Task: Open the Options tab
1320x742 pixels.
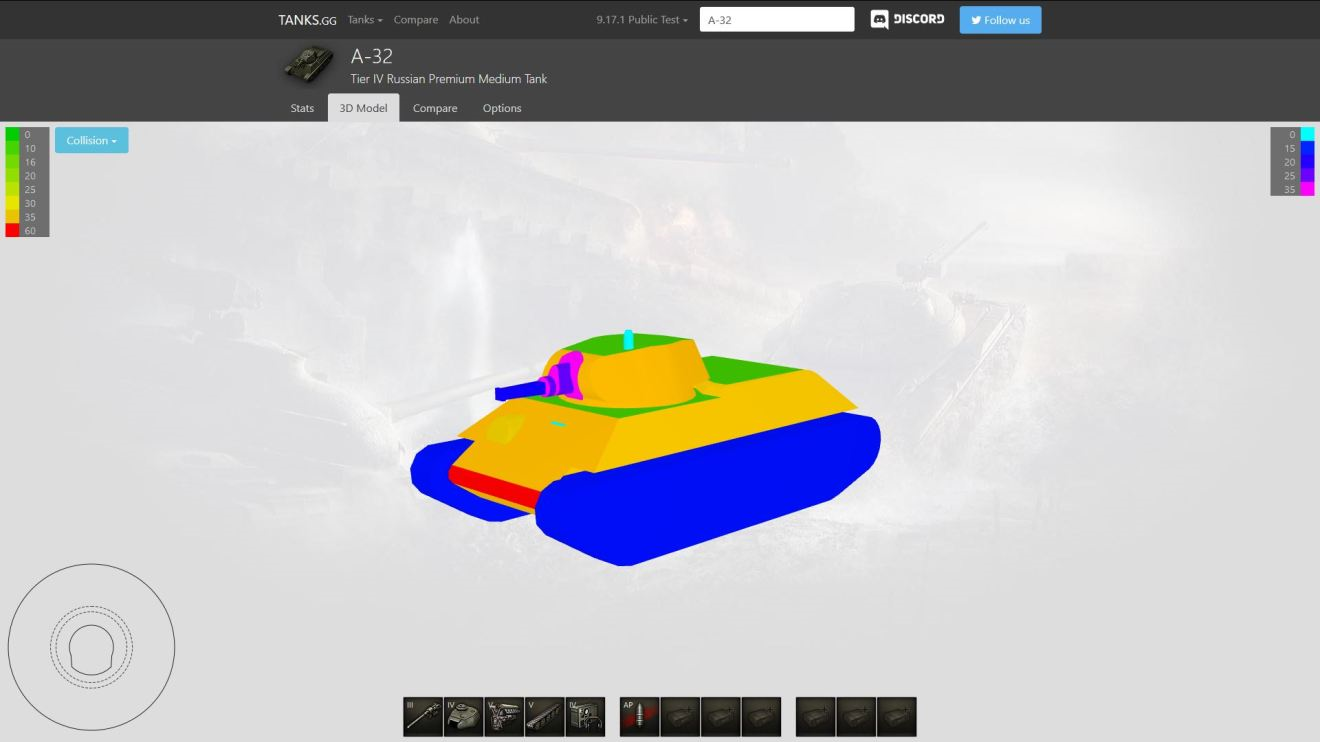Action: click(x=502, y=108)
